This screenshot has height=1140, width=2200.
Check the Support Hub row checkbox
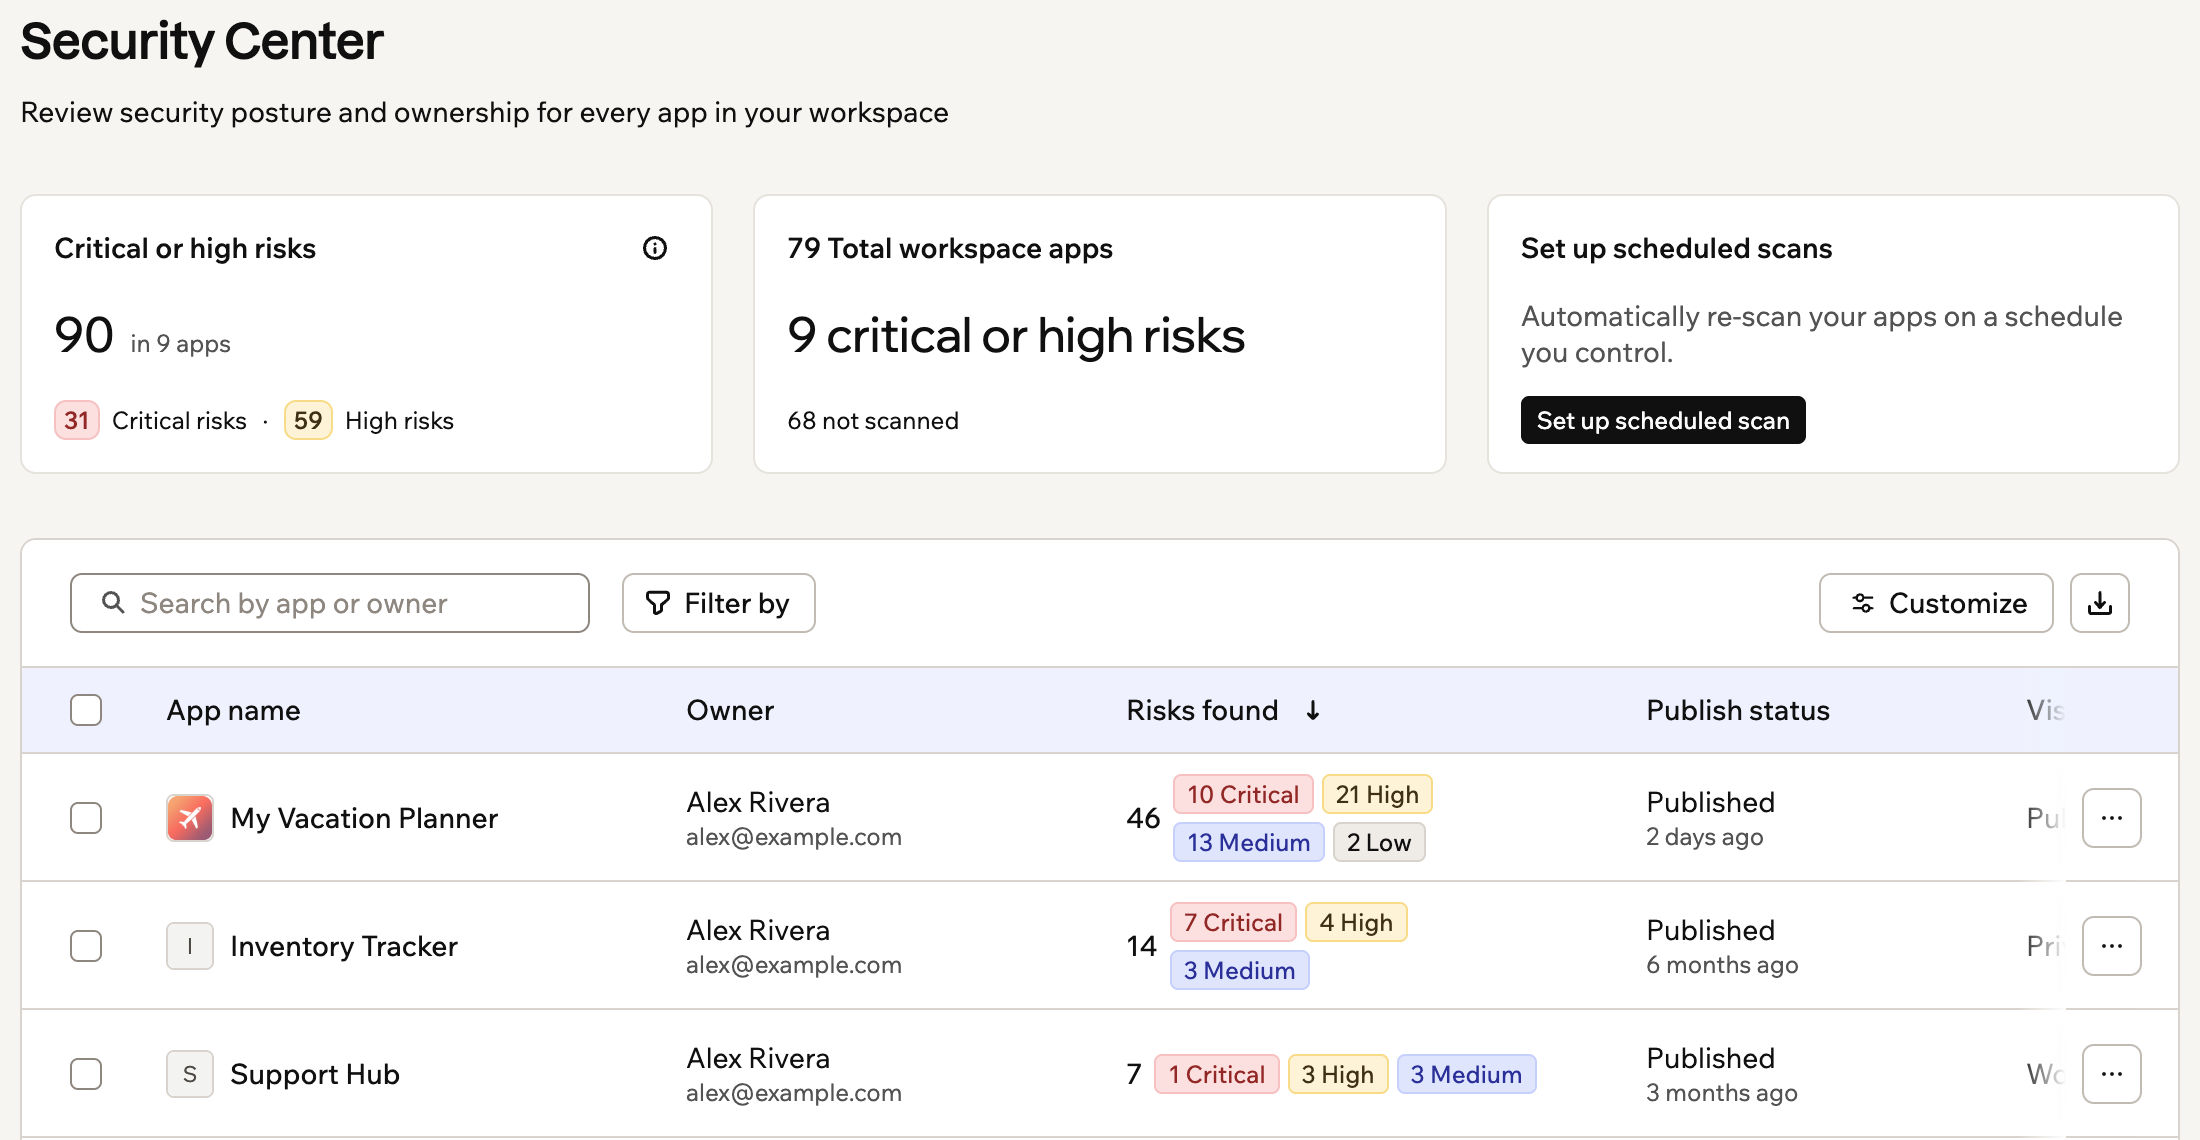click(x=86, y=1074)
